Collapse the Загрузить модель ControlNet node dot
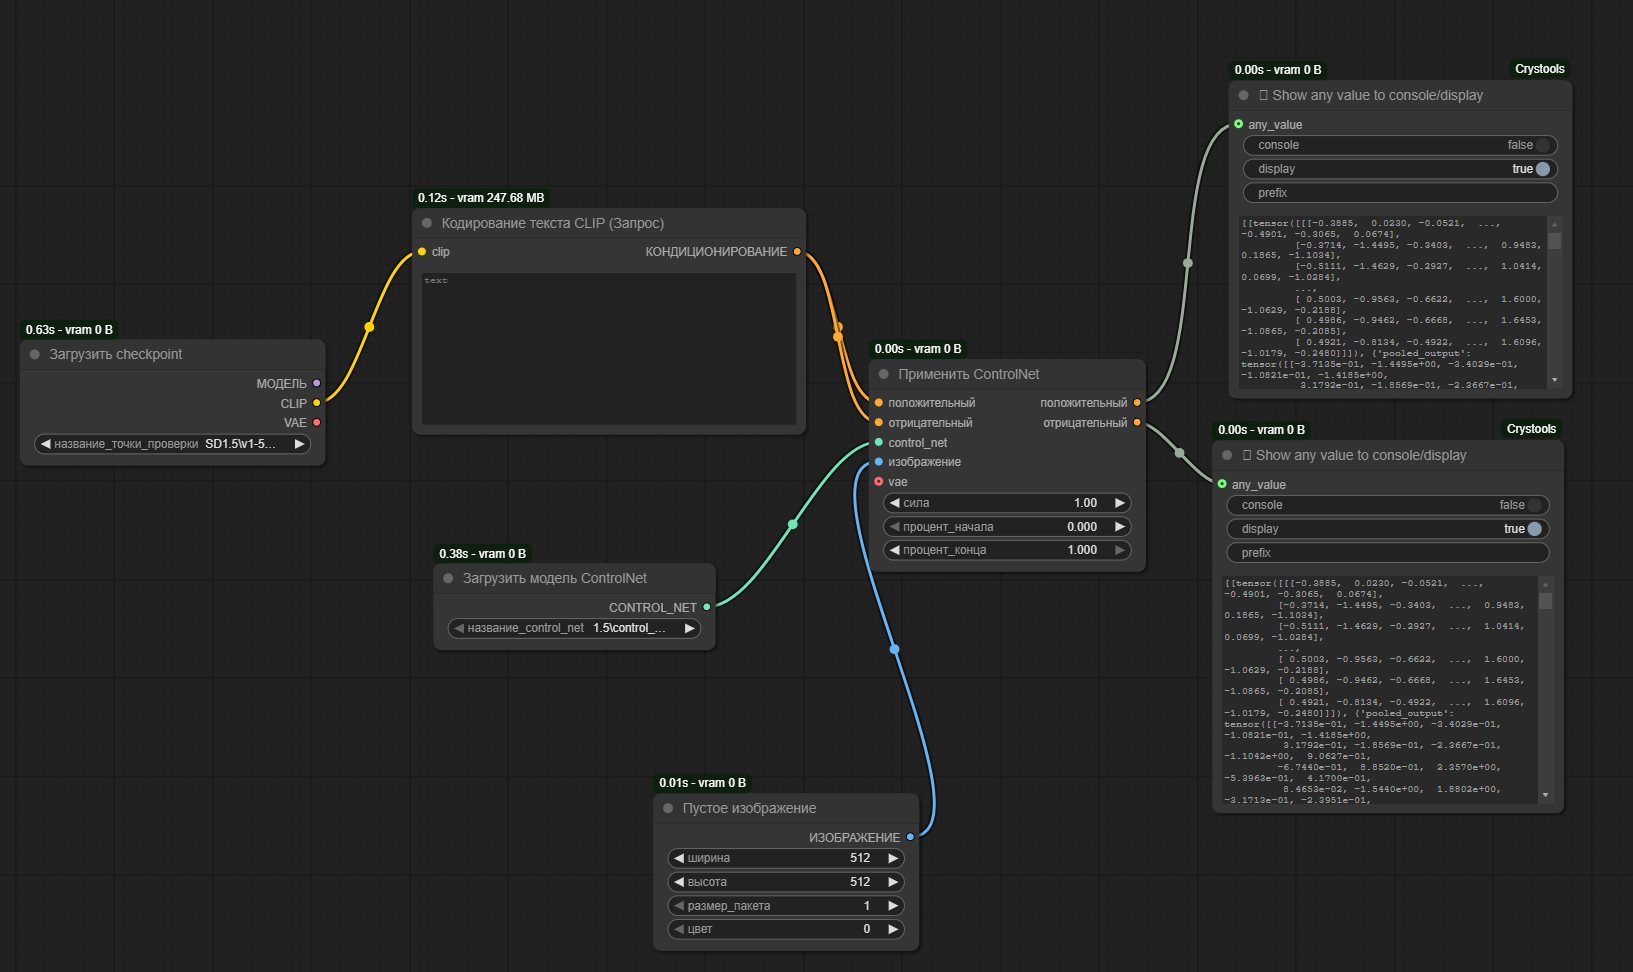 coord(448,578)
